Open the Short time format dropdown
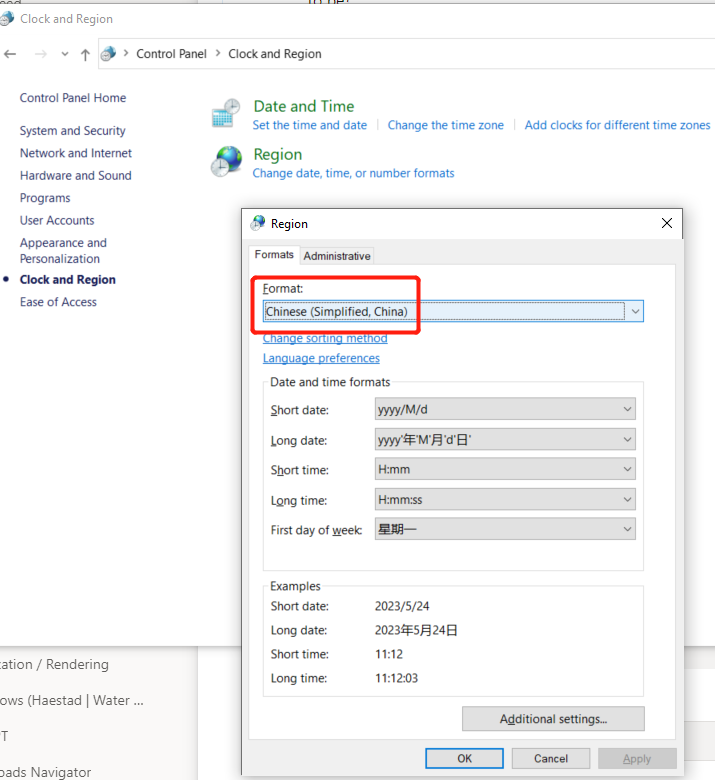The height and width of the screenshot is (780, 715). [505, 469]
